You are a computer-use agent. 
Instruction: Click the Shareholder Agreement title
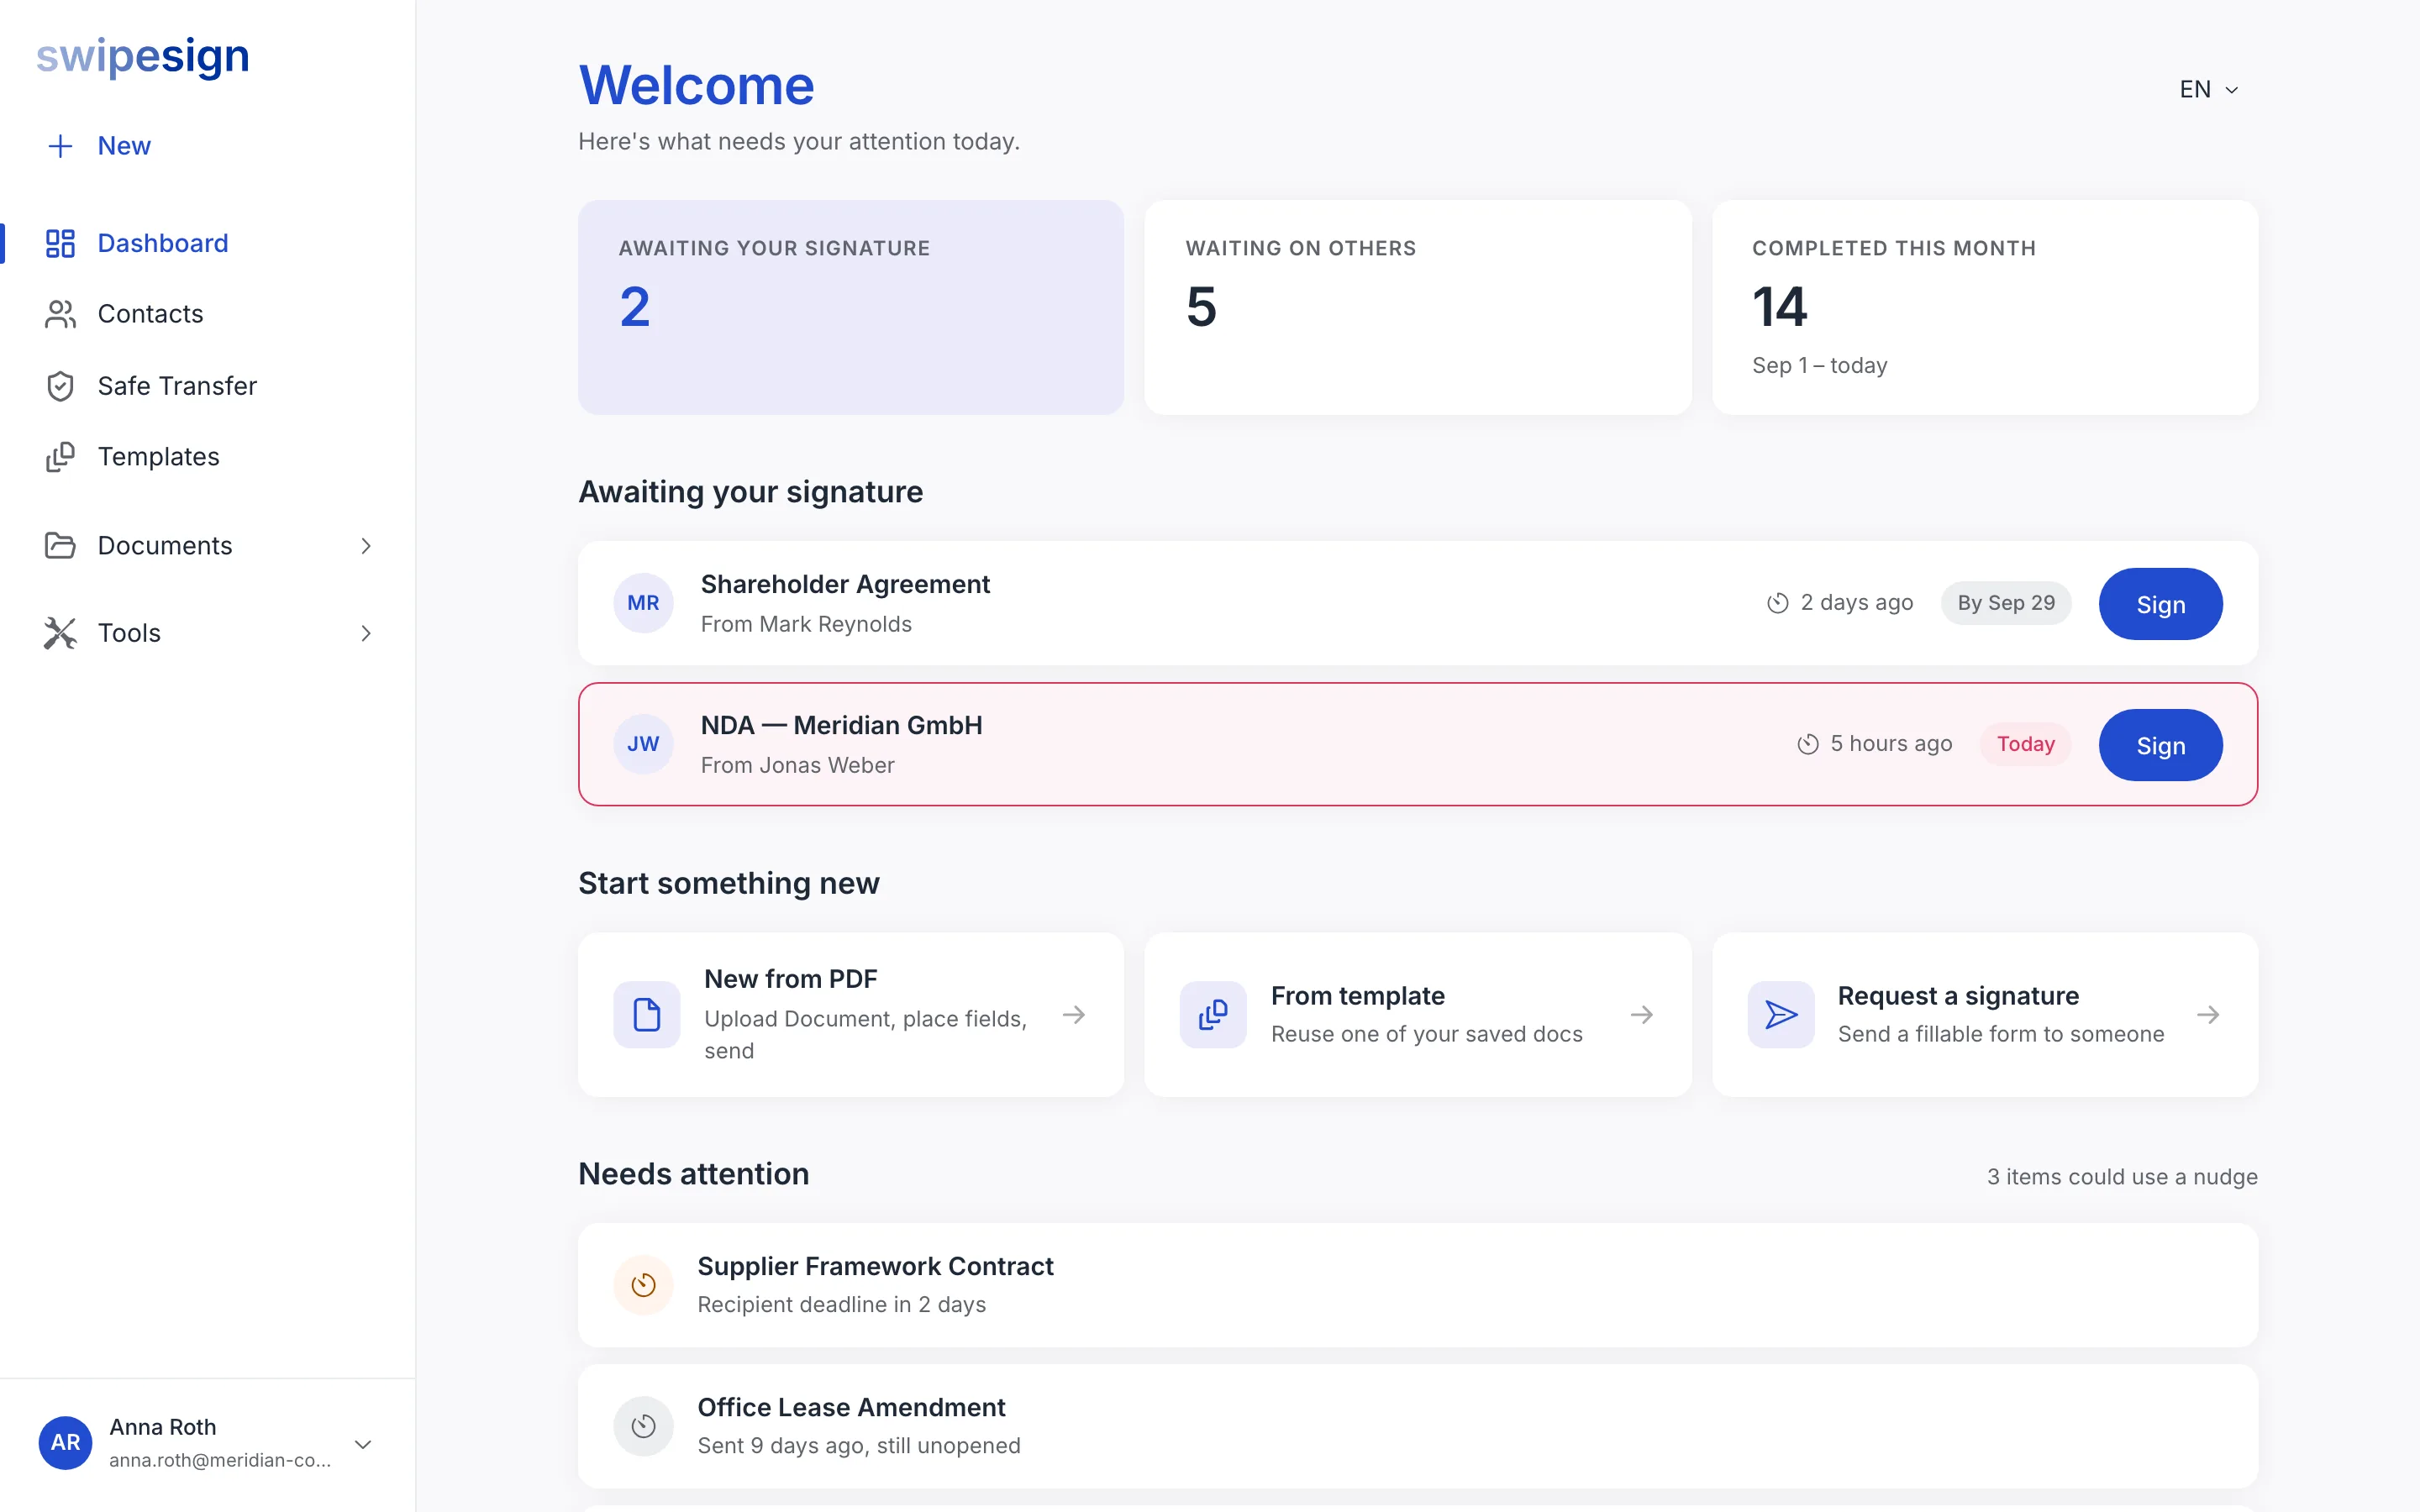(x=845, y=584)
